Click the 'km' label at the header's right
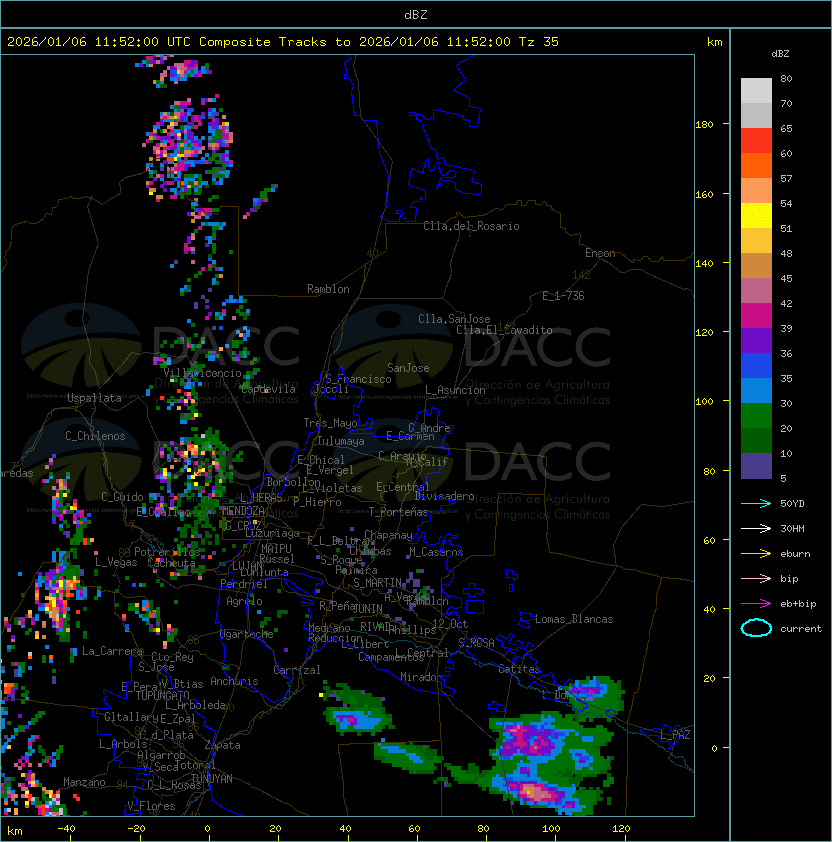 [714, 42]
